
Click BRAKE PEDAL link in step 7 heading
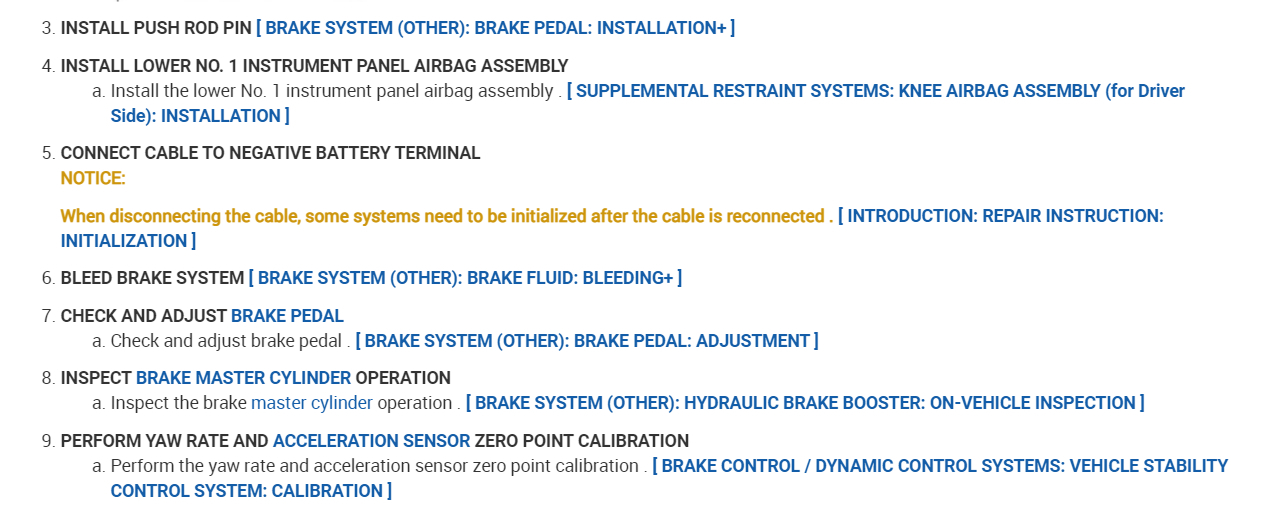click(x=287, y=316)
